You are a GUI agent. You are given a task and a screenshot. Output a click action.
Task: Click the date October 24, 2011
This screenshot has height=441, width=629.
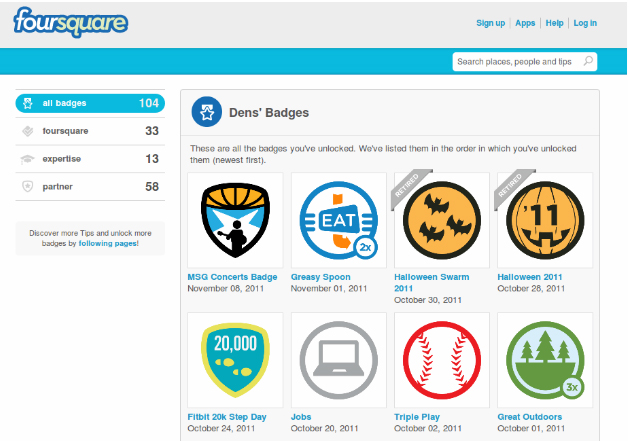coord(221,429)
